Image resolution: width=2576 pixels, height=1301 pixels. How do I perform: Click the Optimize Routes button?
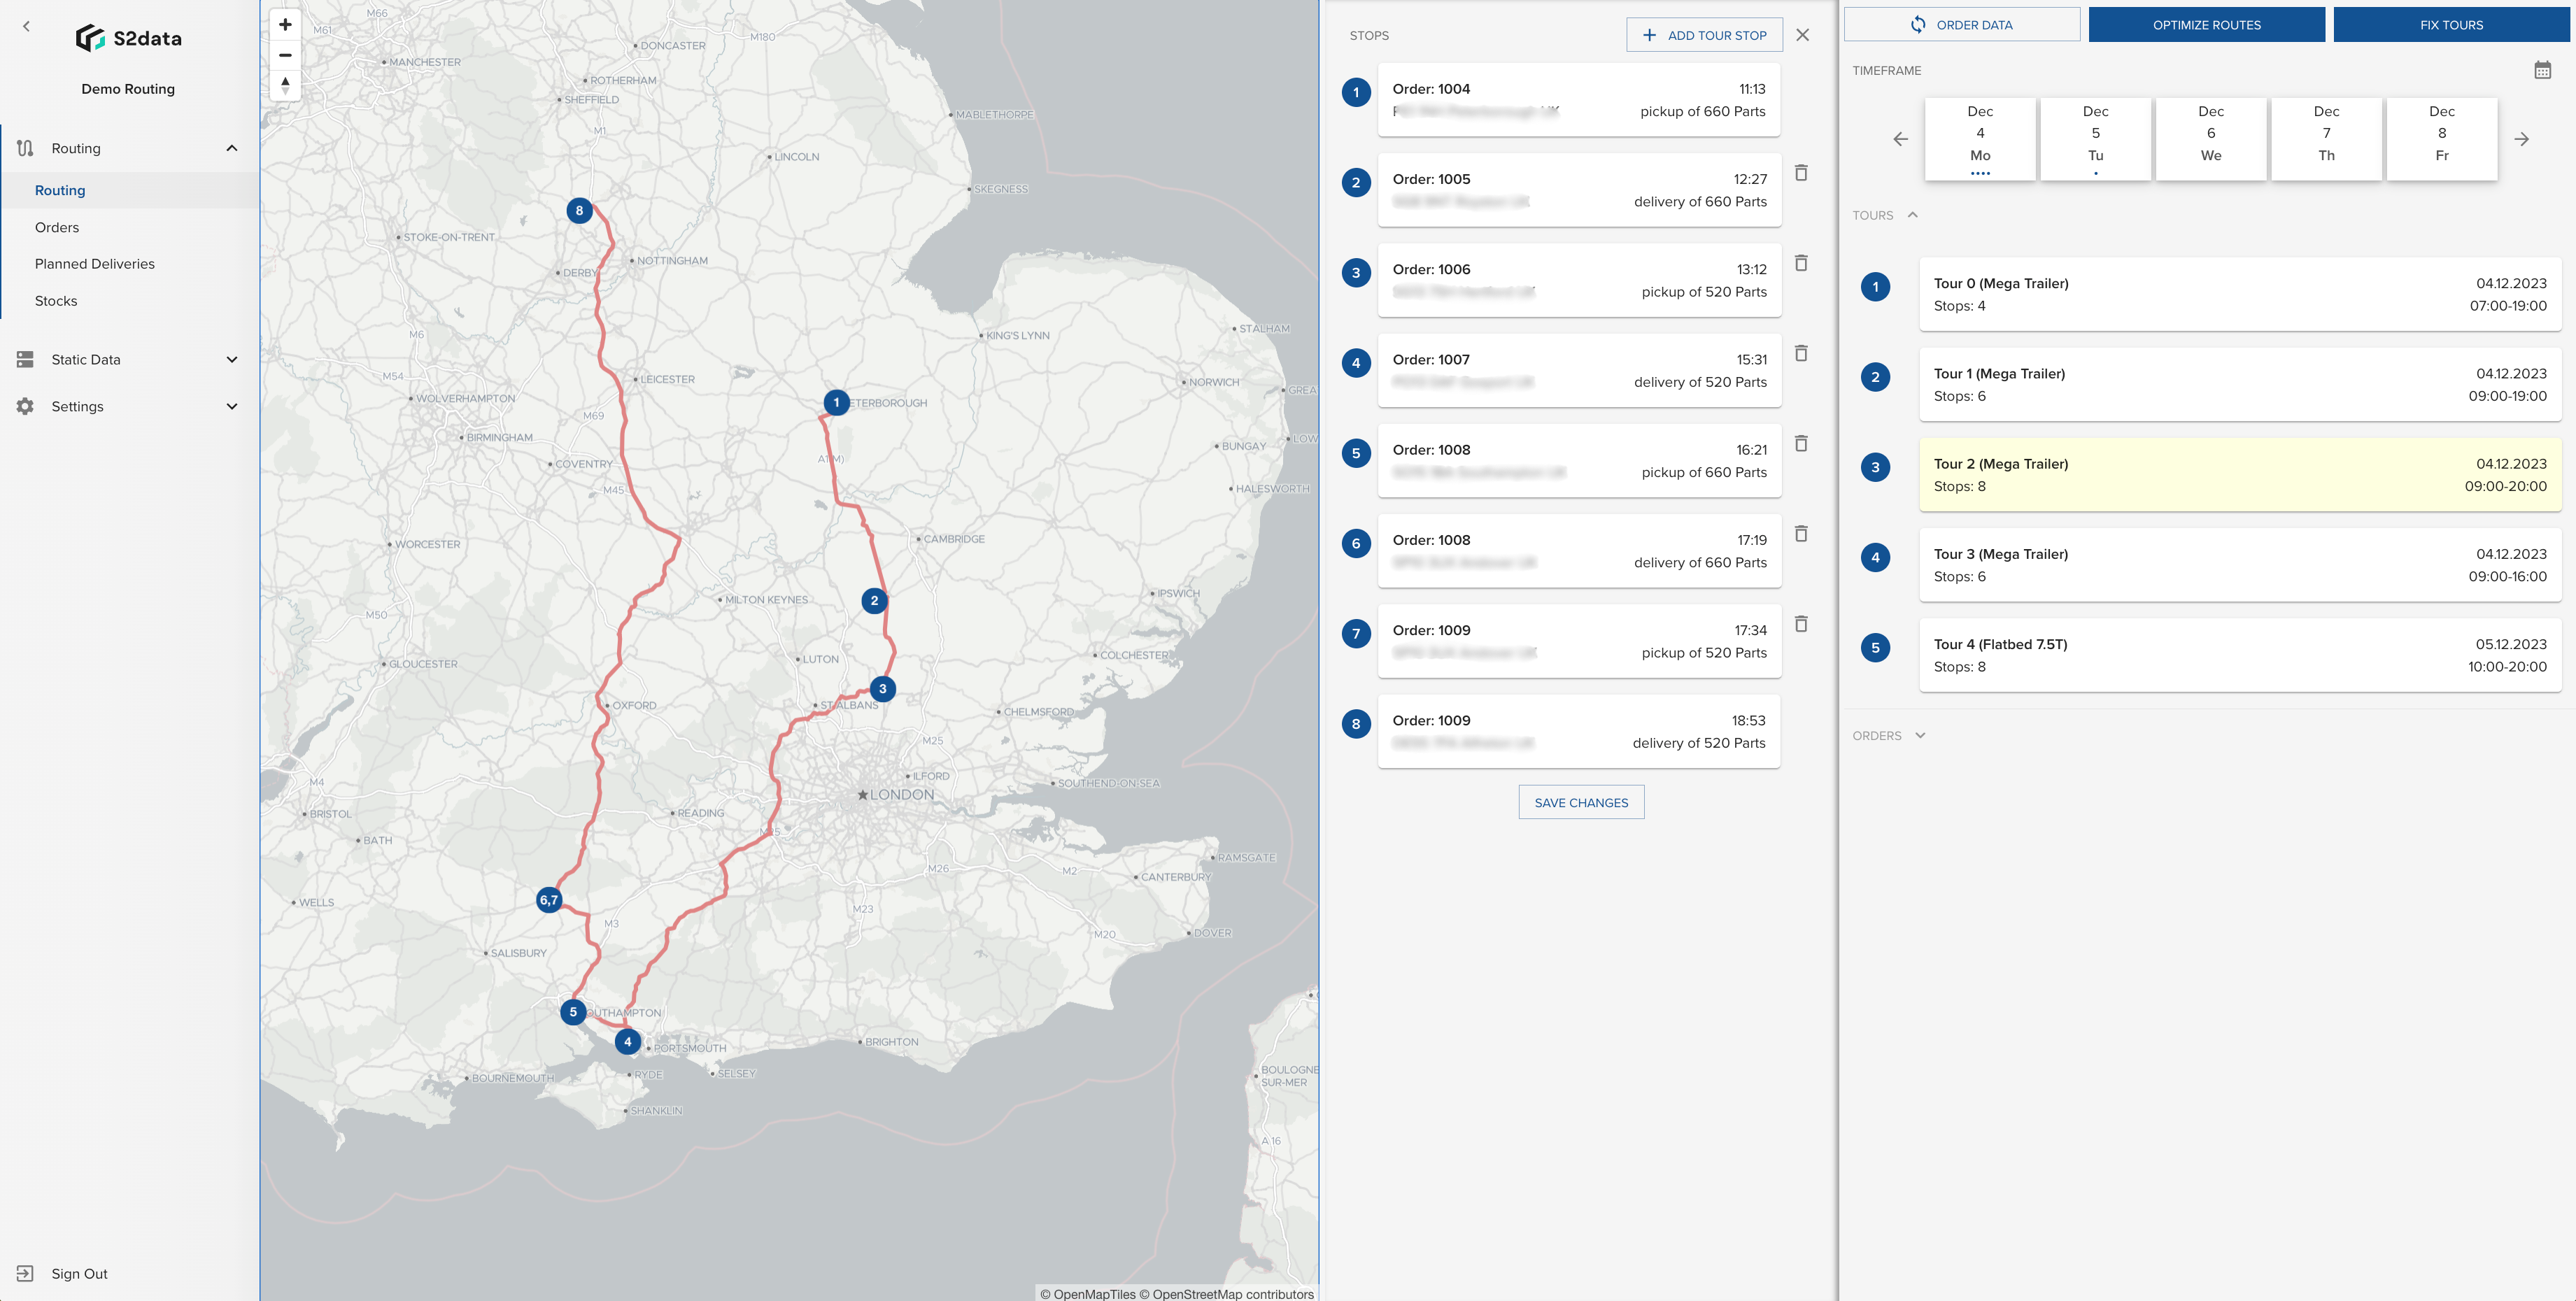point(2207,24)
